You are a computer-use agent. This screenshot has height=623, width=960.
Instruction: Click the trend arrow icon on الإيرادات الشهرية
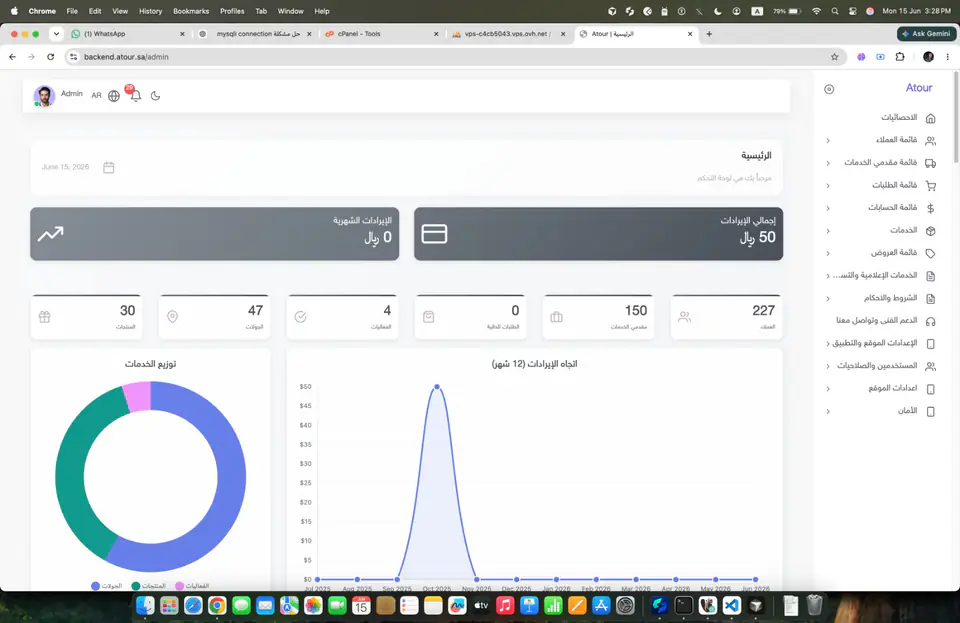click(x=51, y=234)
